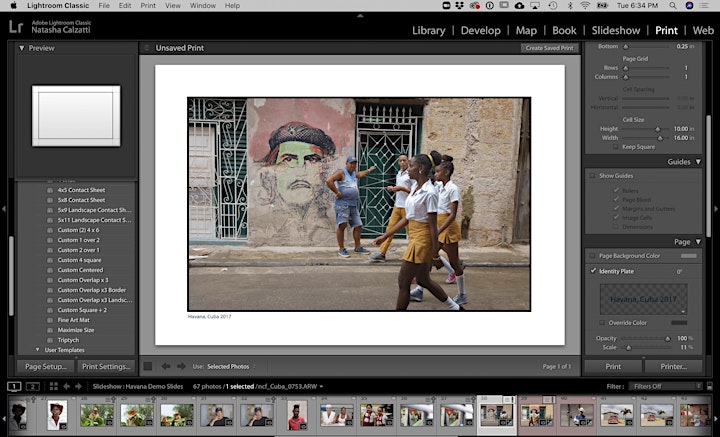
Task: Collapse User Templates folder
Action: [x=38, y=350]
